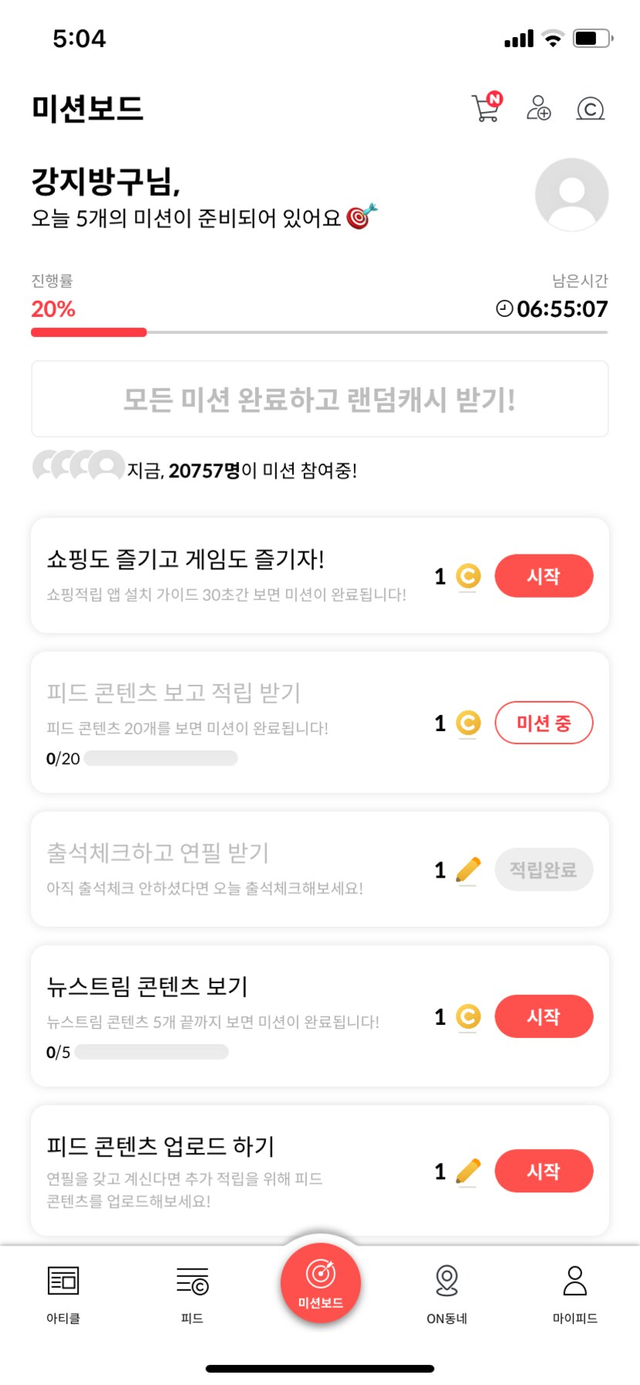
Task: Click the coin icon on 뉴스트림 mission
Action: (468, 1017)
